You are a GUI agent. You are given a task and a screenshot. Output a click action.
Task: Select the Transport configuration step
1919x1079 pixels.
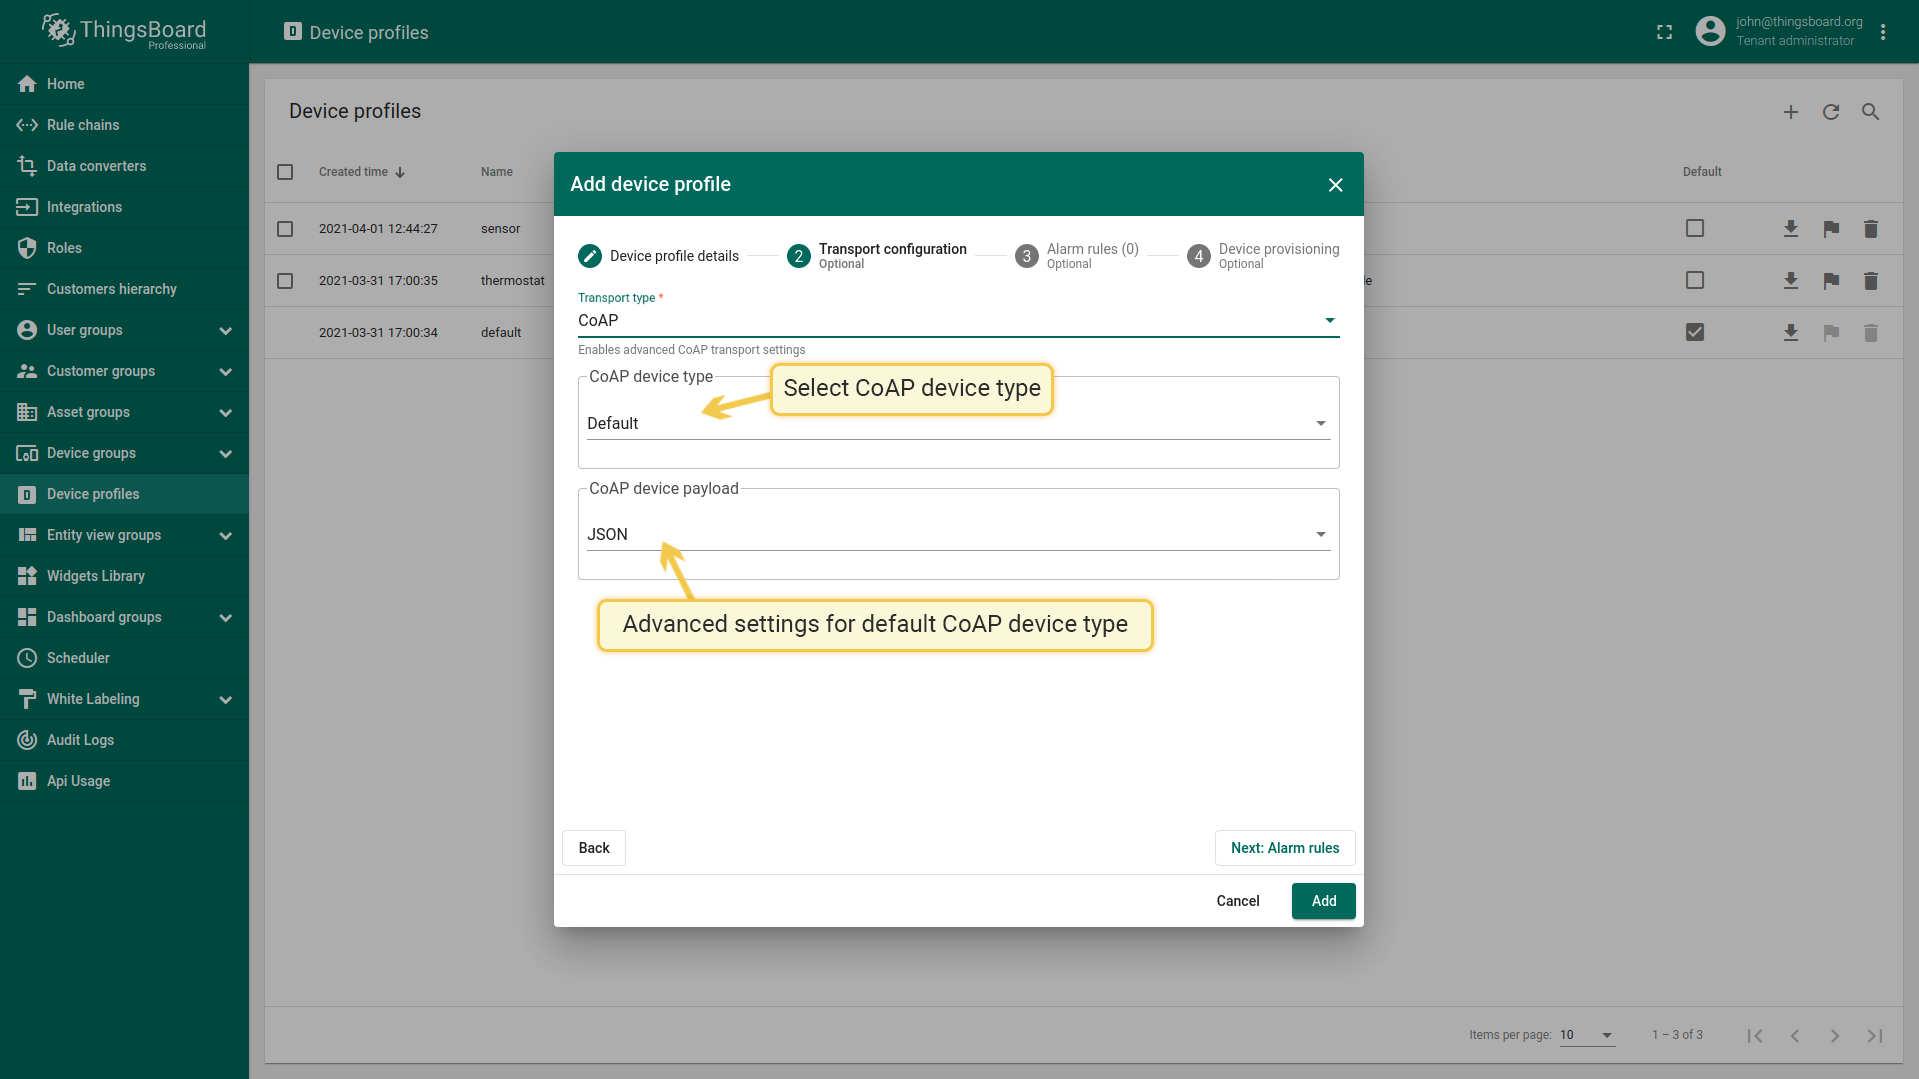pos(877,256)
